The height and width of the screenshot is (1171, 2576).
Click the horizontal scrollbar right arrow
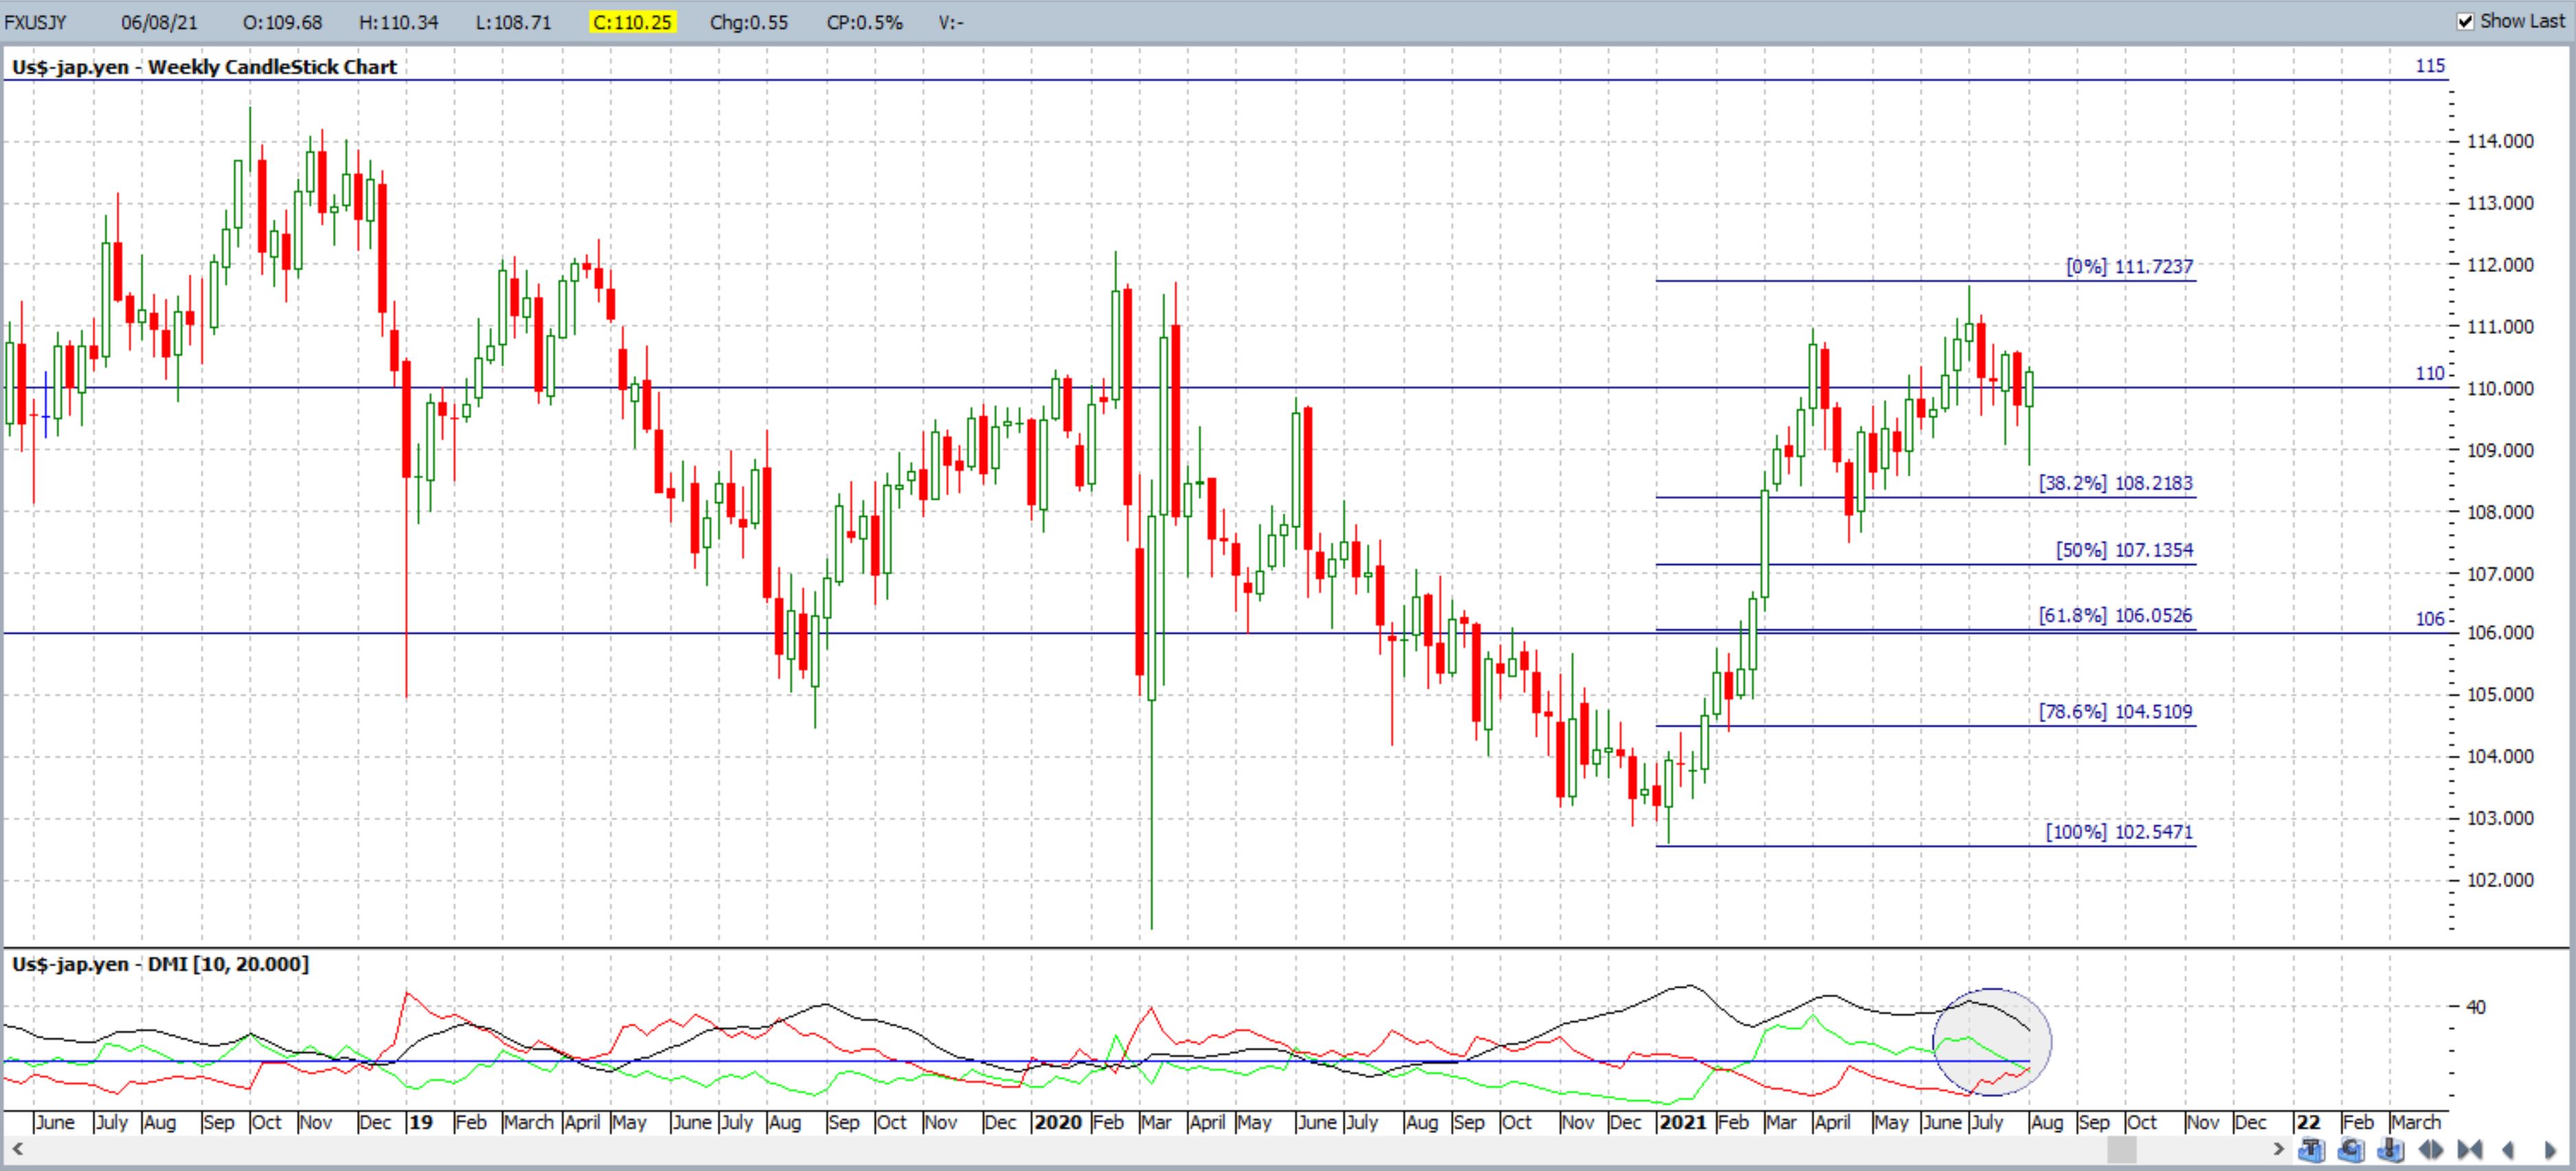(2279, 1150)
